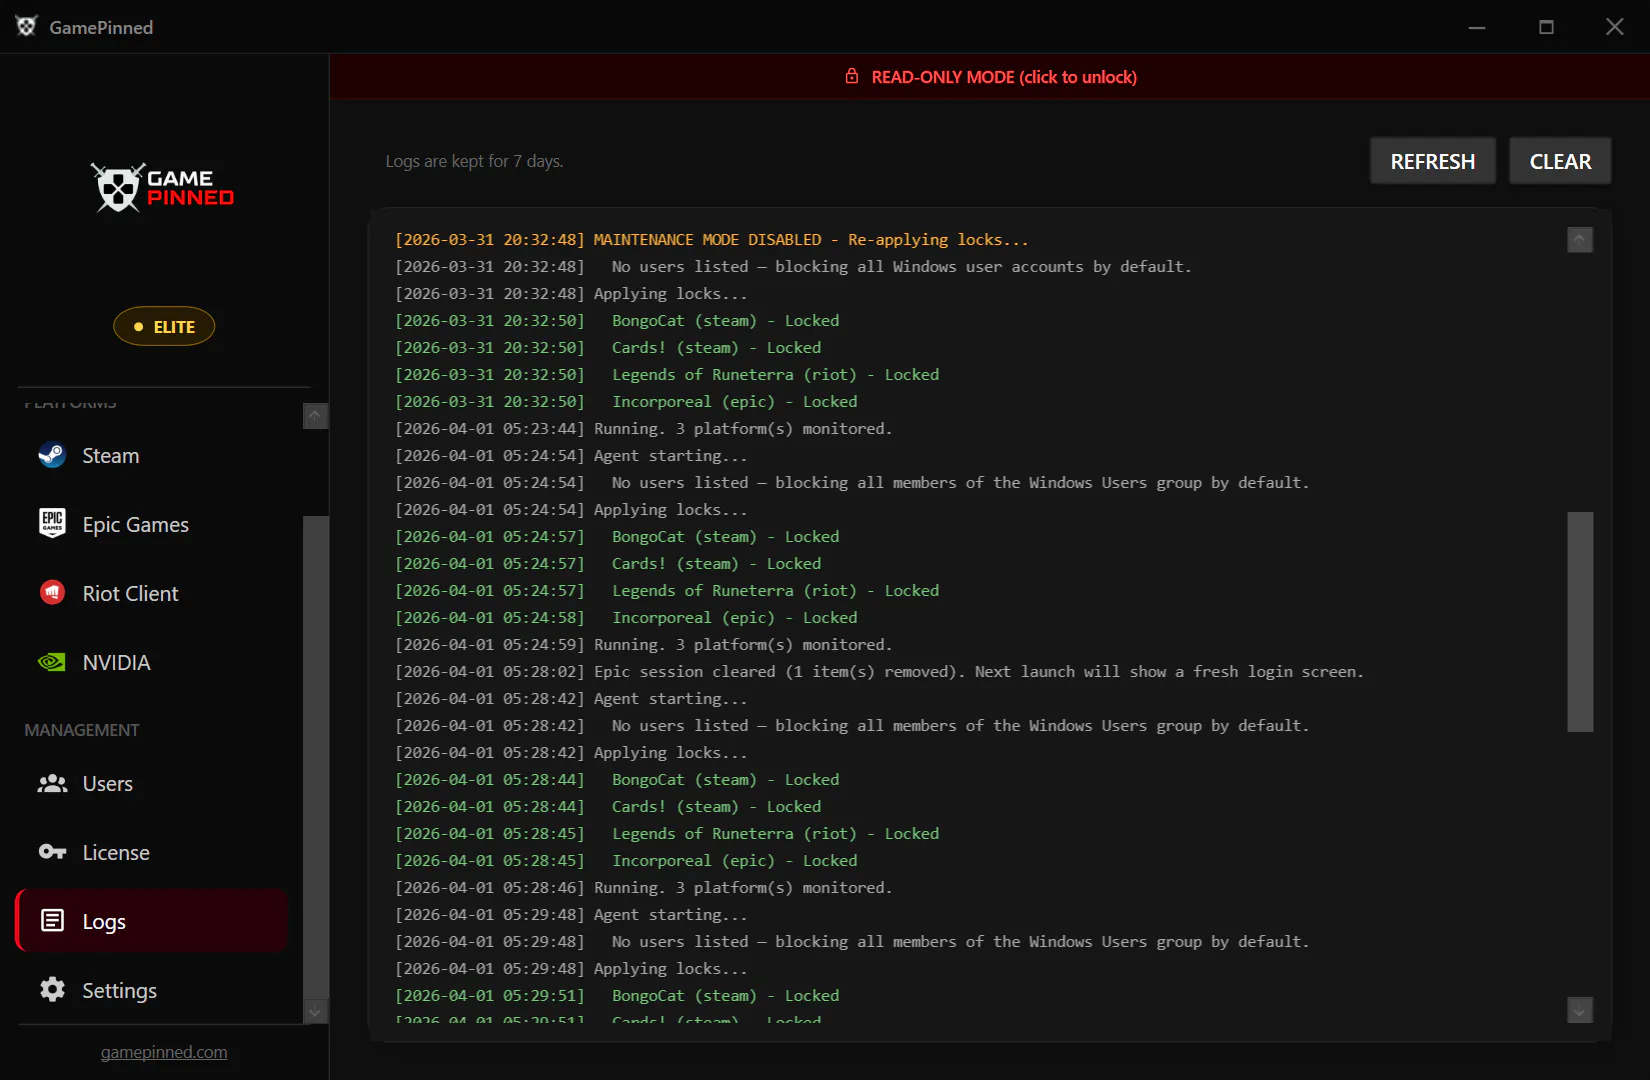Click the Epic Games logo icon
Viewport: 1650px width, 1080px height.
(x=52, y=524)
